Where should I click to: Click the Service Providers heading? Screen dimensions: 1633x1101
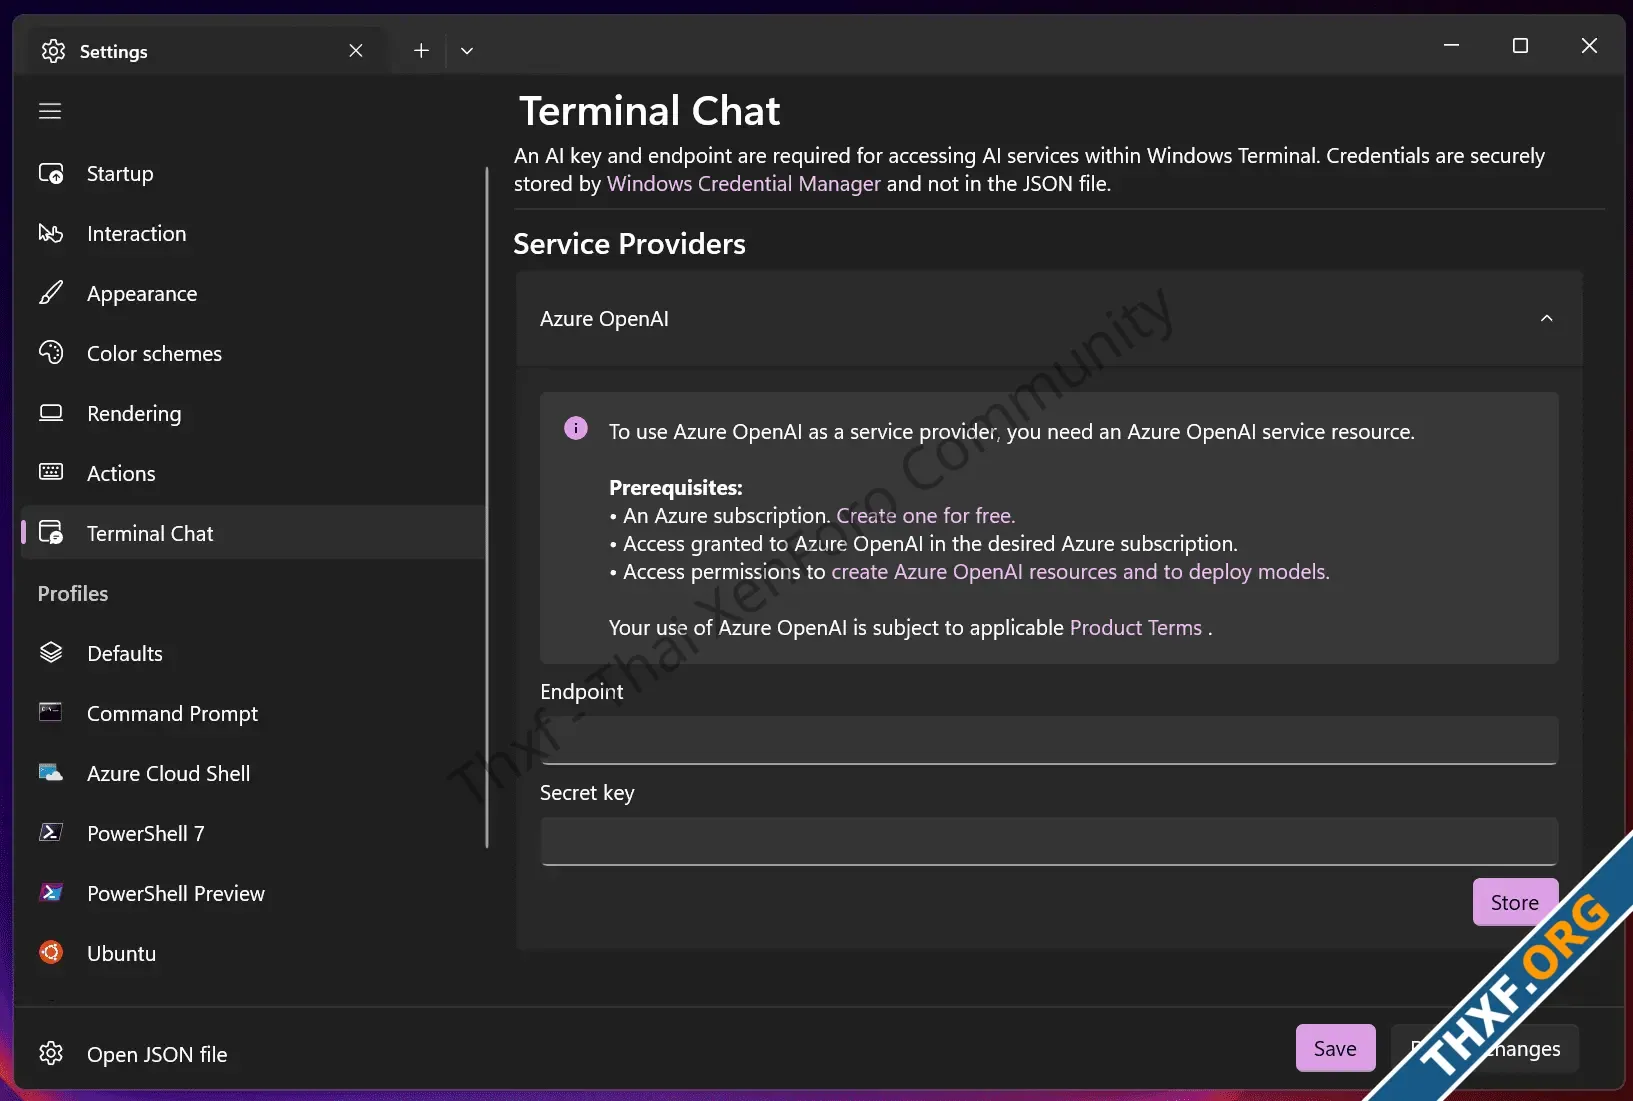(x=629, y=244)
